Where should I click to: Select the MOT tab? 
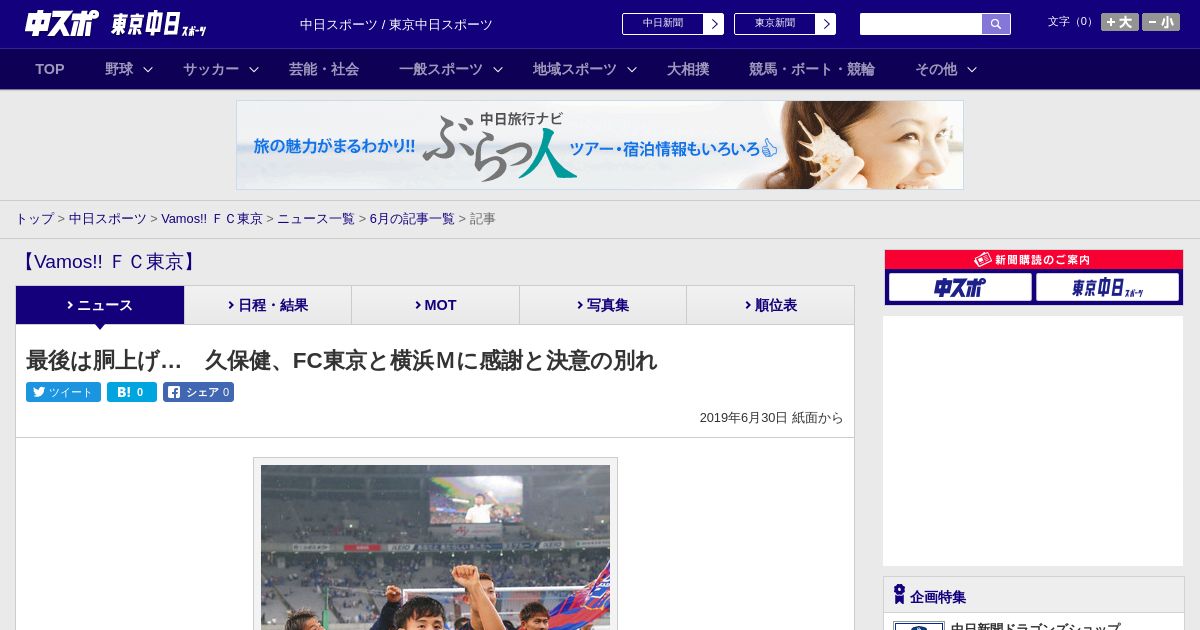pos(436,305)
